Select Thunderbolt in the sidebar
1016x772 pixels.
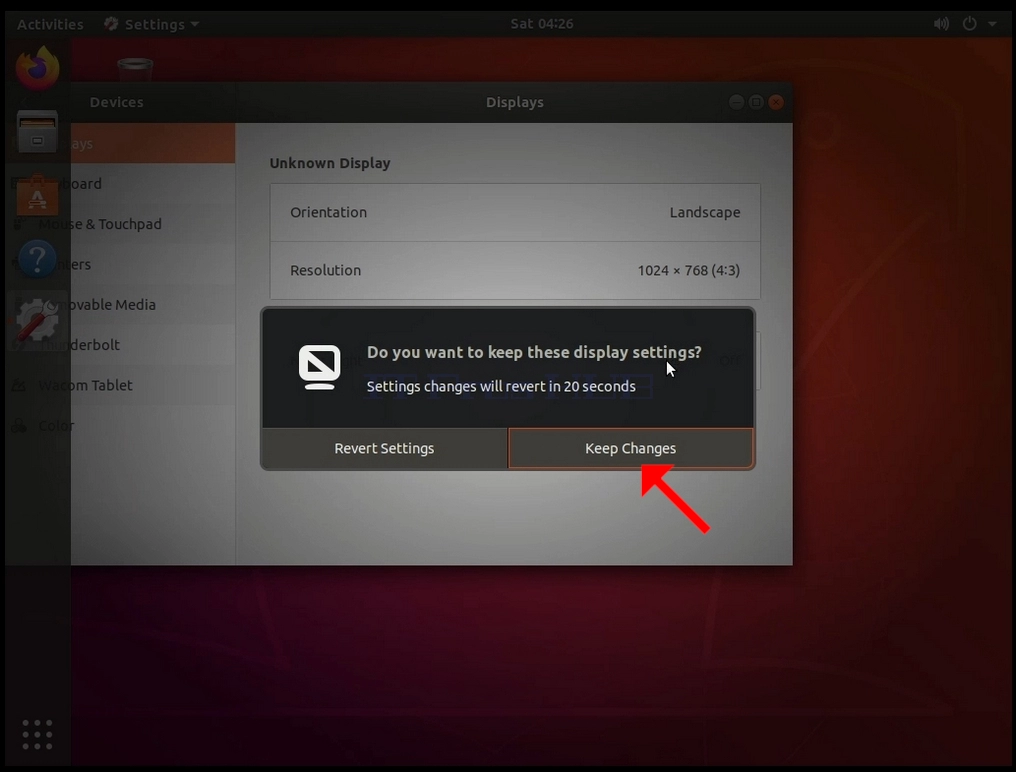point(121,345)
